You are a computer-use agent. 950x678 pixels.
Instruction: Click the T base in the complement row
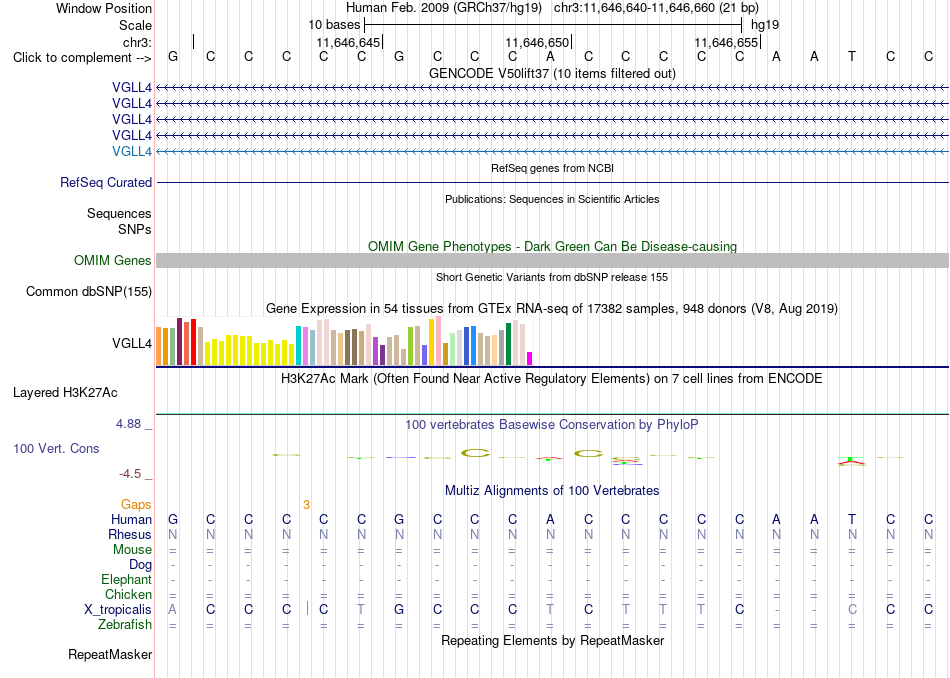tap(852, 57)
